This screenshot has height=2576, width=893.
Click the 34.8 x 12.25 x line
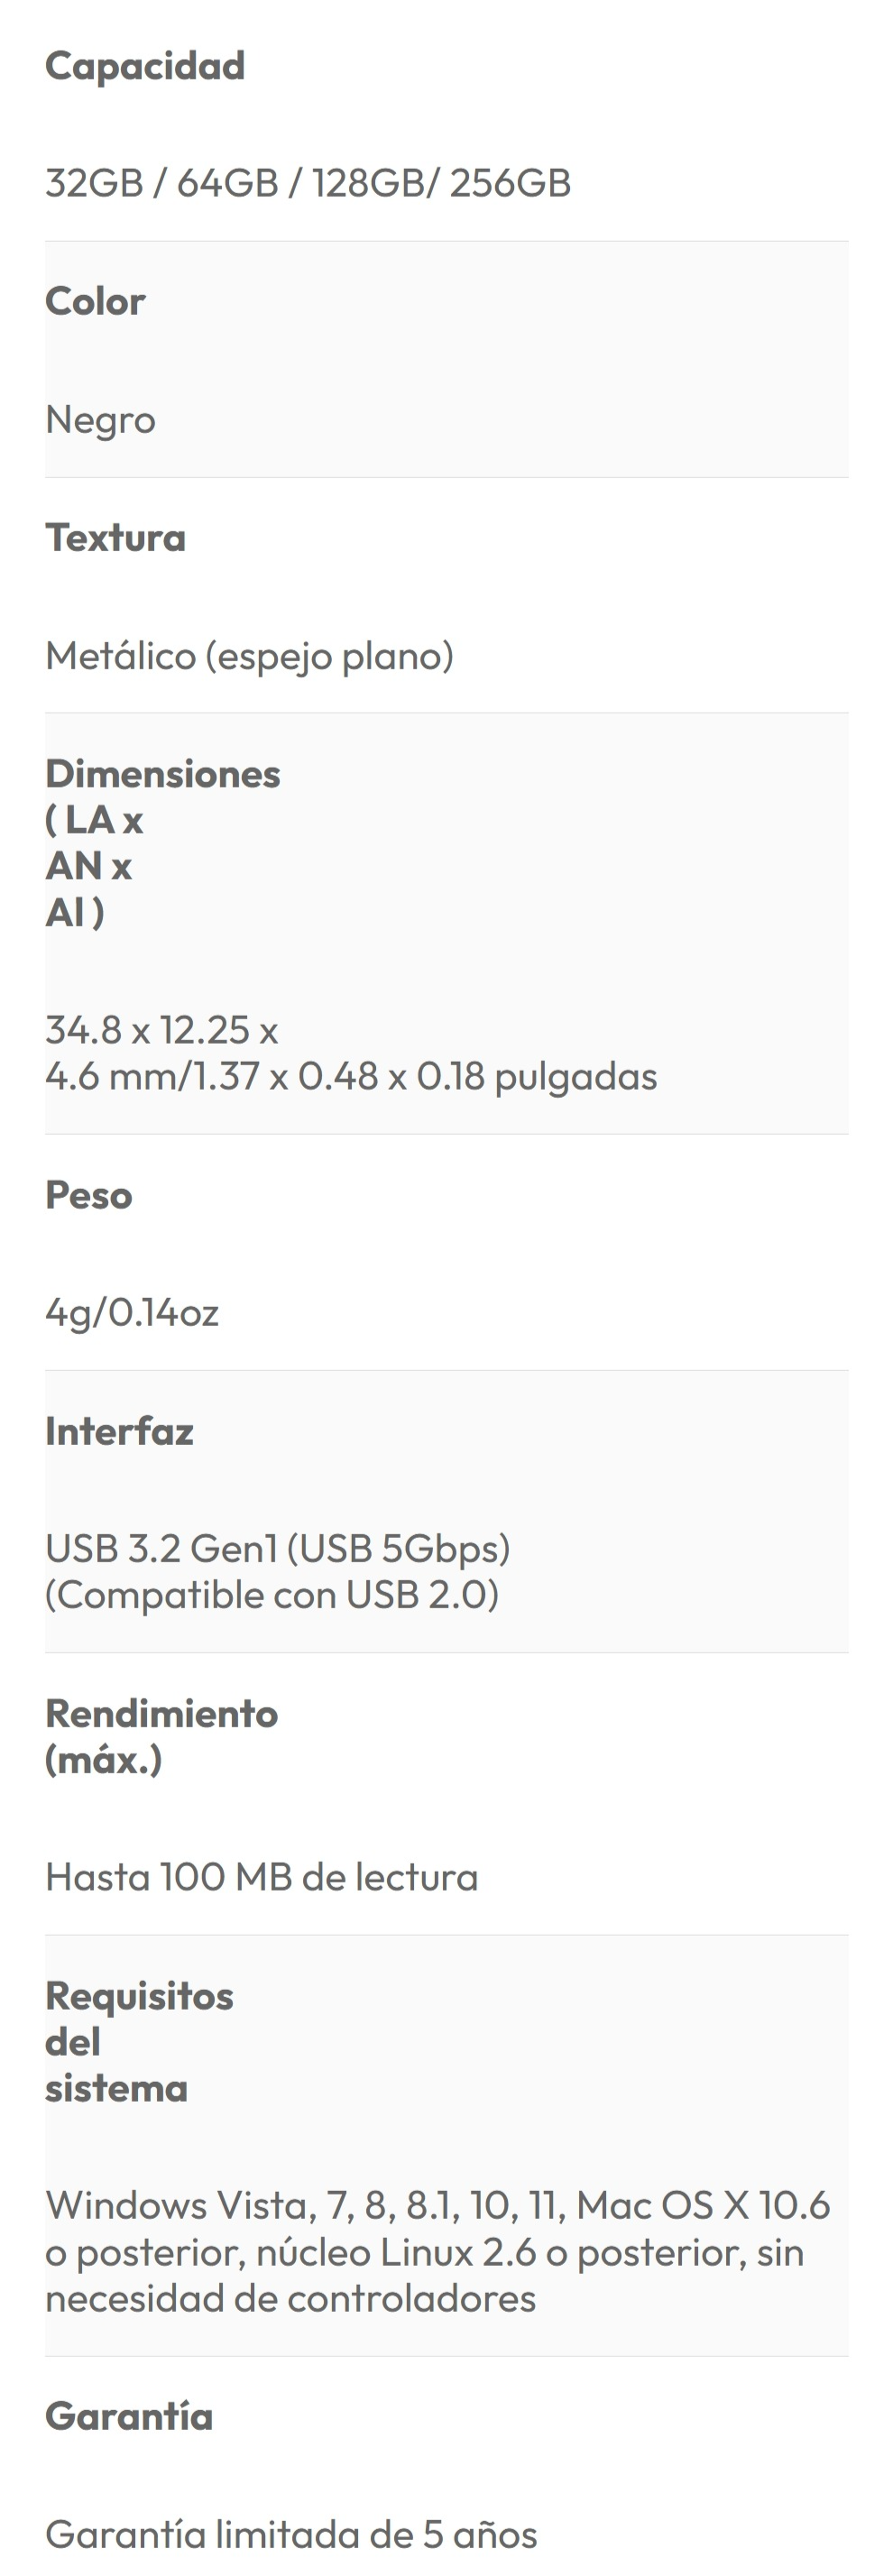161,1030
